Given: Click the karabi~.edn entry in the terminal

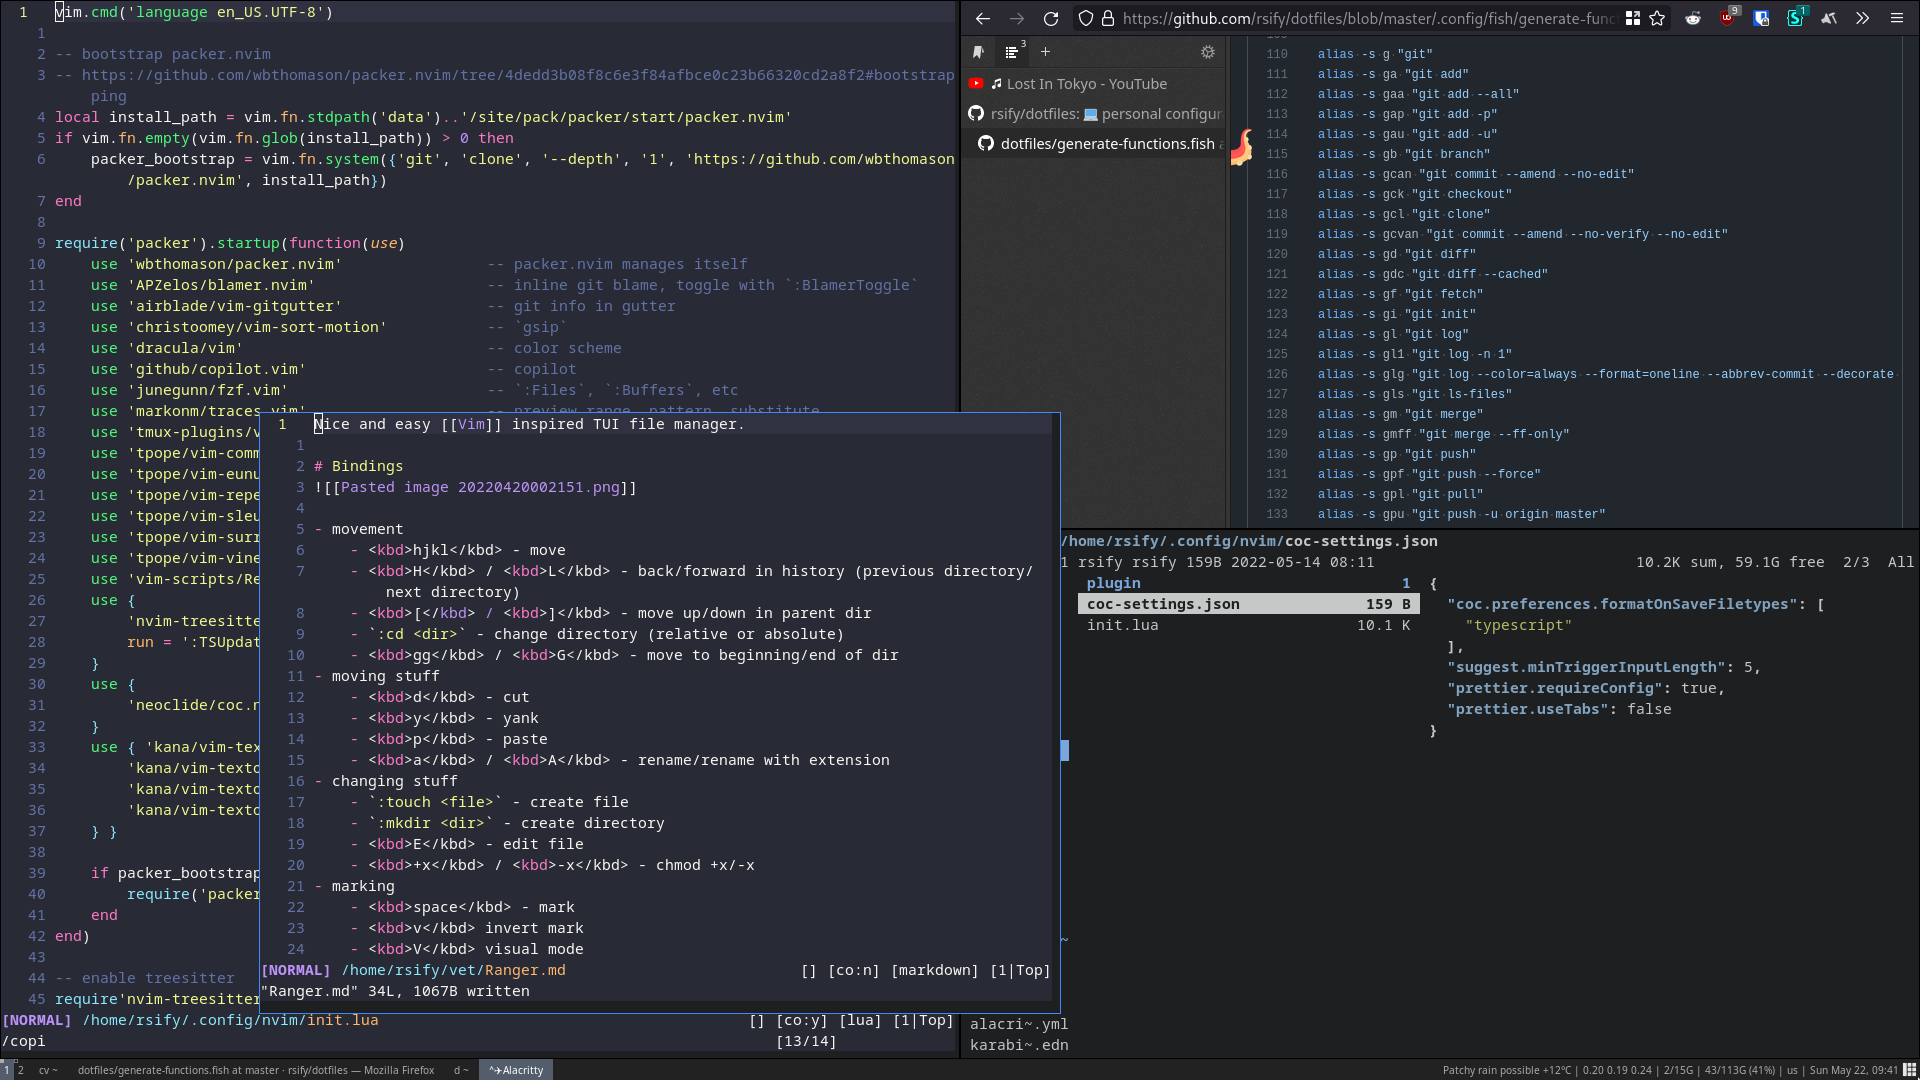Looking at the screenshot, I should tap(1019, 1045).
